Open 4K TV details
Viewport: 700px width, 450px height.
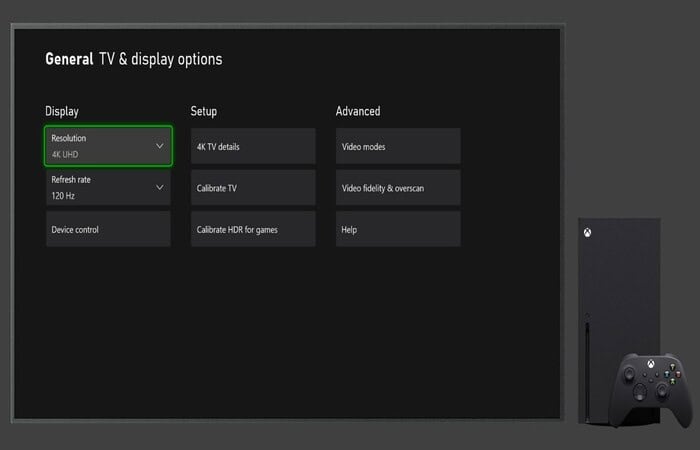tap(253, 146)
